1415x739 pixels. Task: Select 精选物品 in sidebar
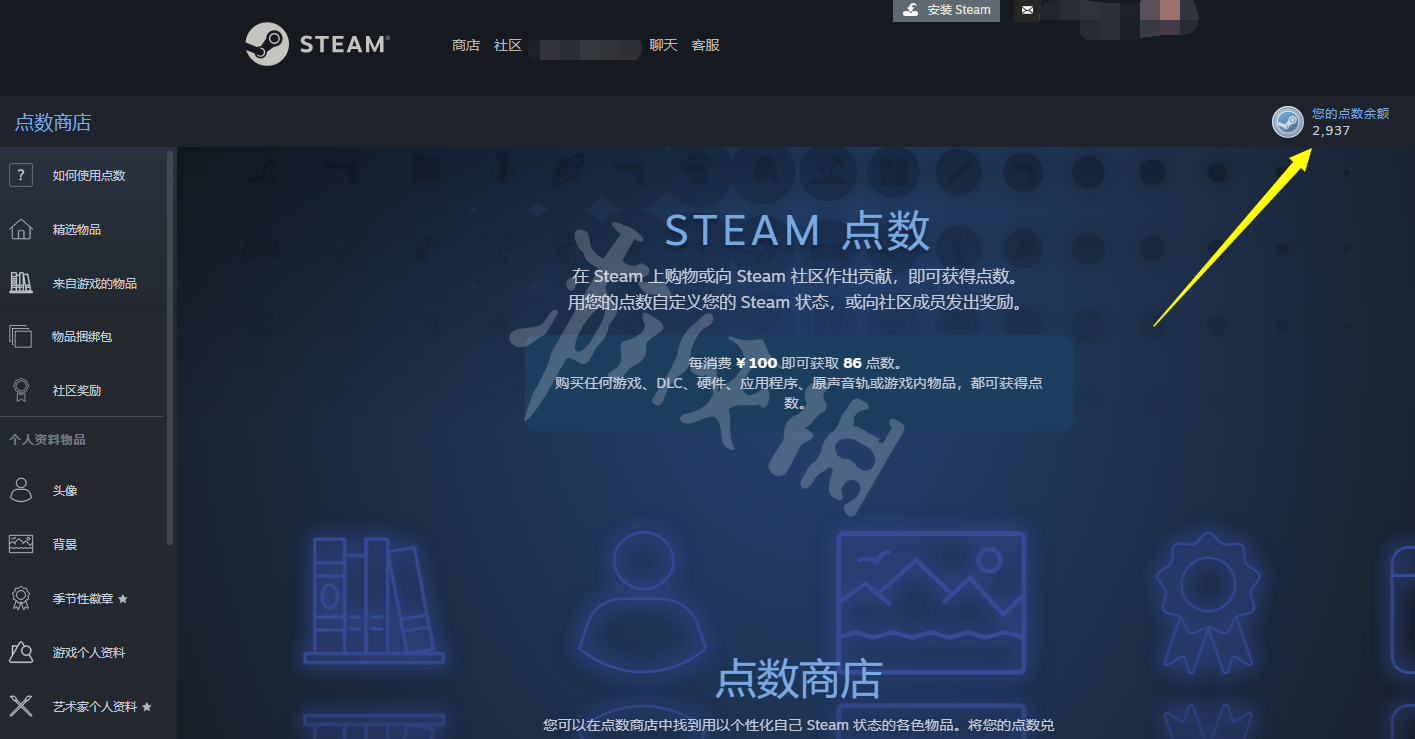coord(77,229)
